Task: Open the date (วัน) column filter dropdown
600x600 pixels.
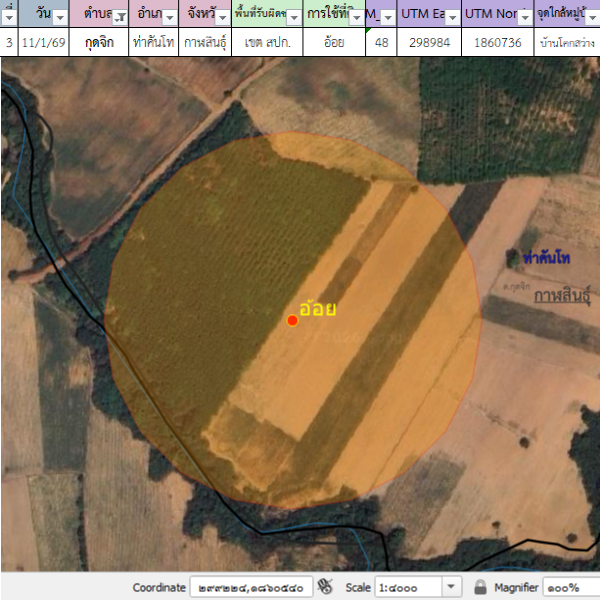Action: pos(60,17)
